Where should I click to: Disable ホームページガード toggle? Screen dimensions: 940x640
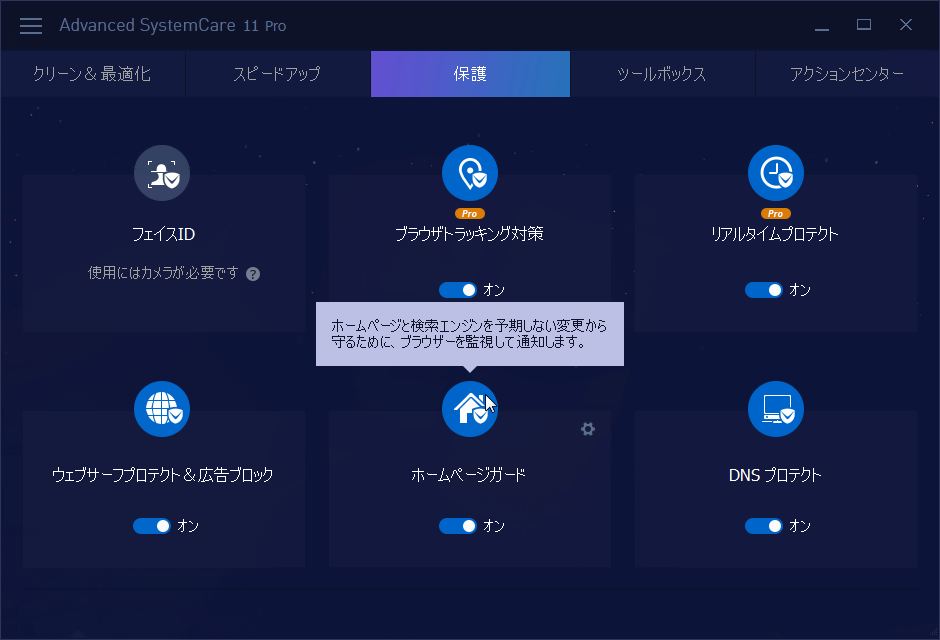click(458, 526)
